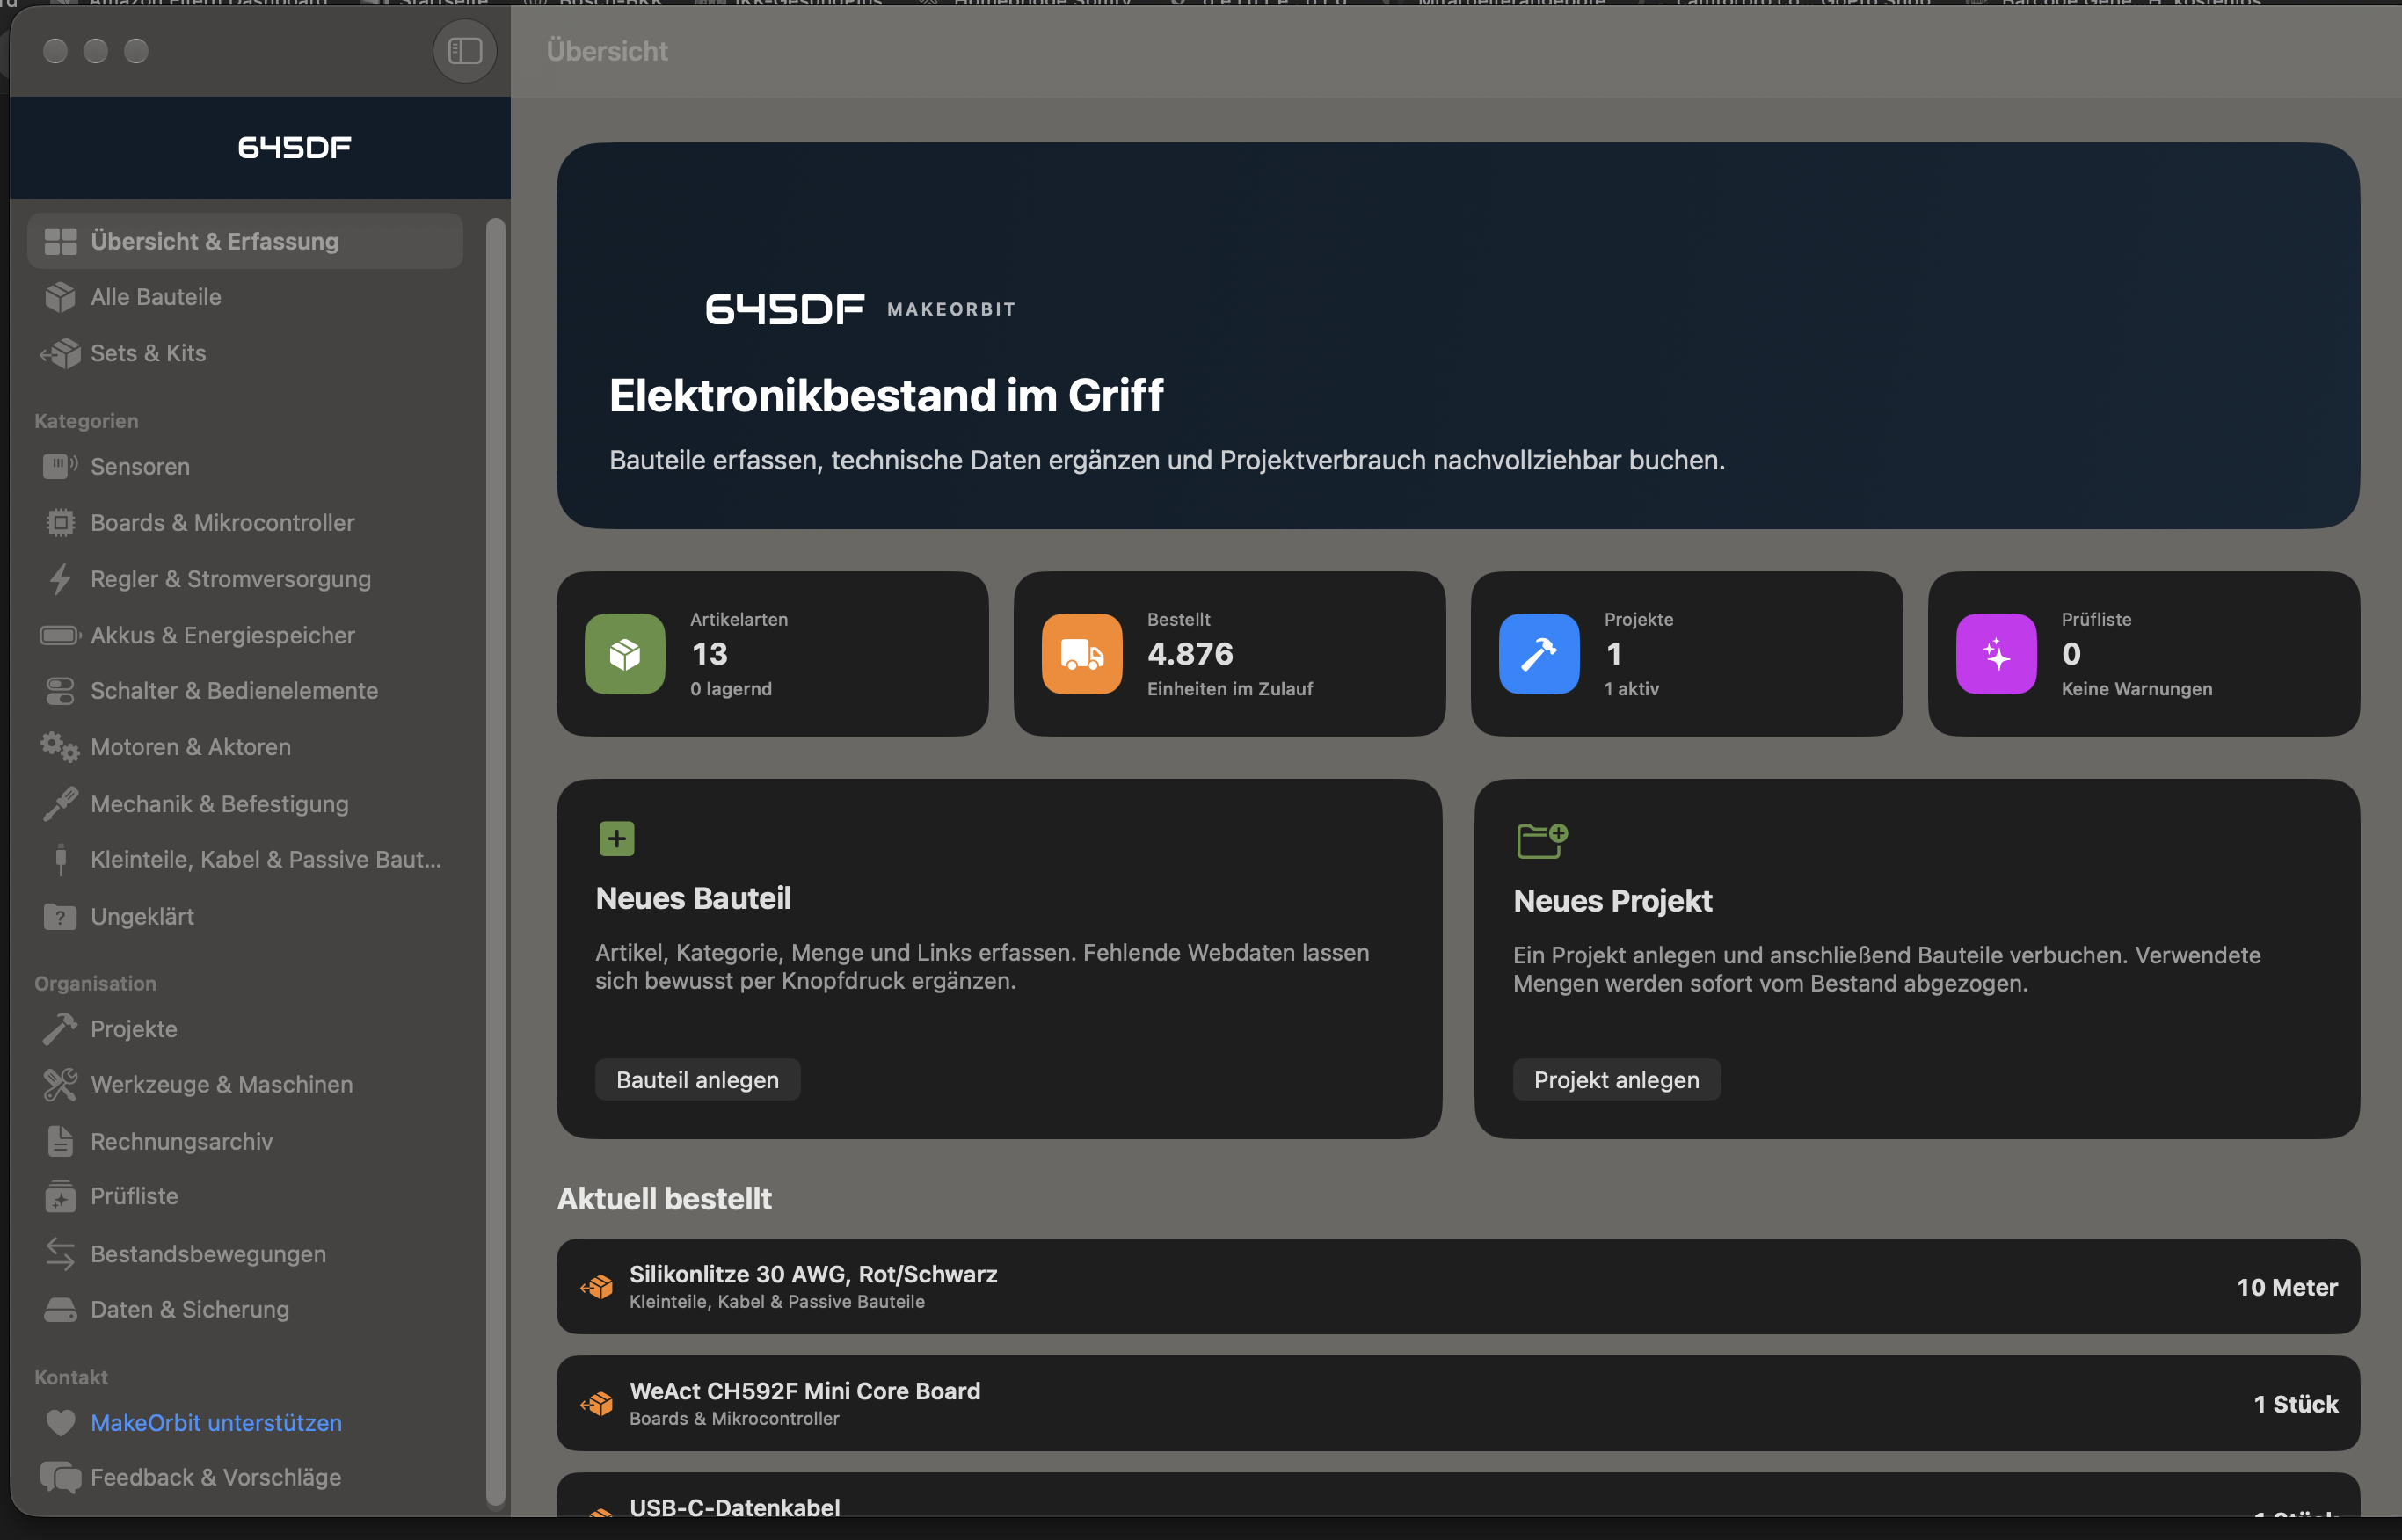Click the Motoren & Aktoren gears icon
2402x1540 pixels.
coord(60,747)
